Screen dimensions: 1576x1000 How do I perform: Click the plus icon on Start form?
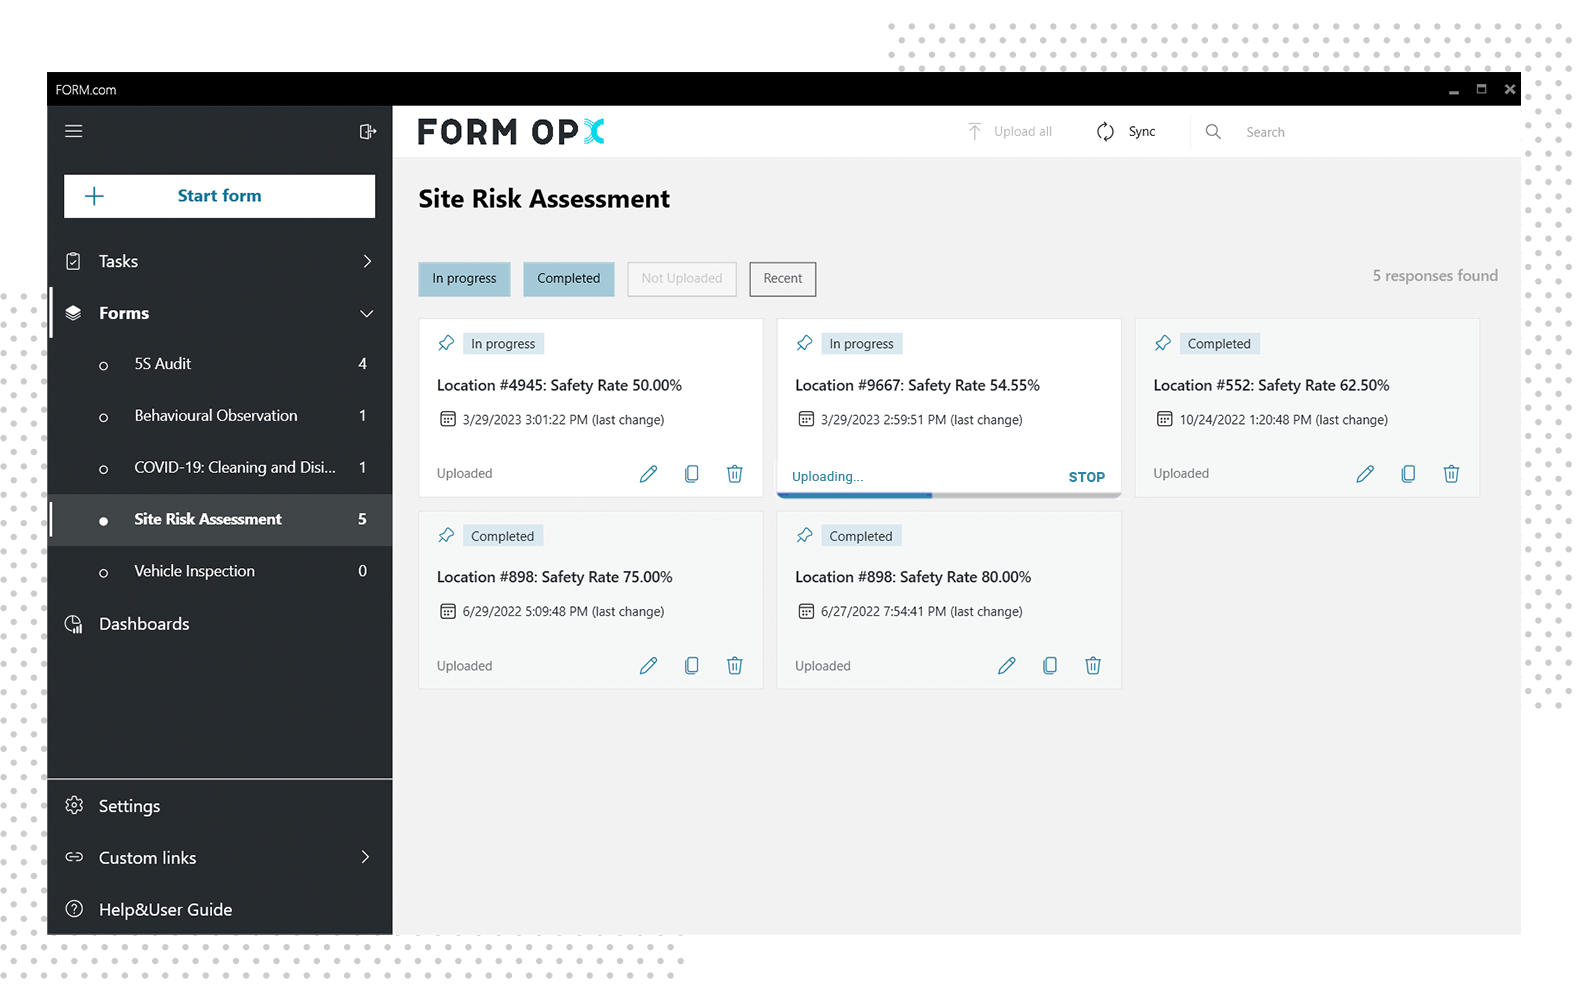pos(94,196)
